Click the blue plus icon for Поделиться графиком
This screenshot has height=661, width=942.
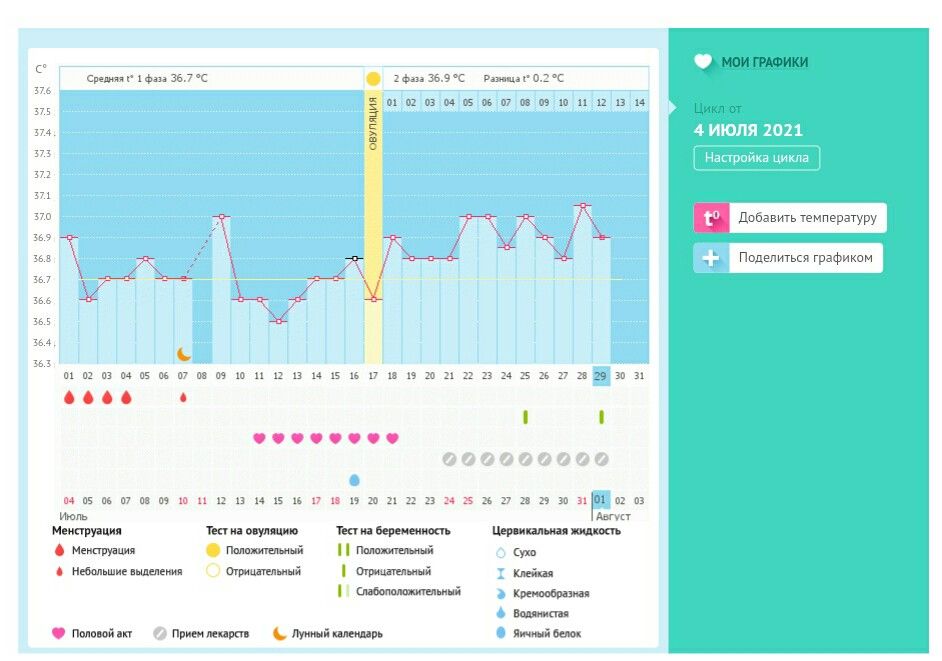pos(711,258)
